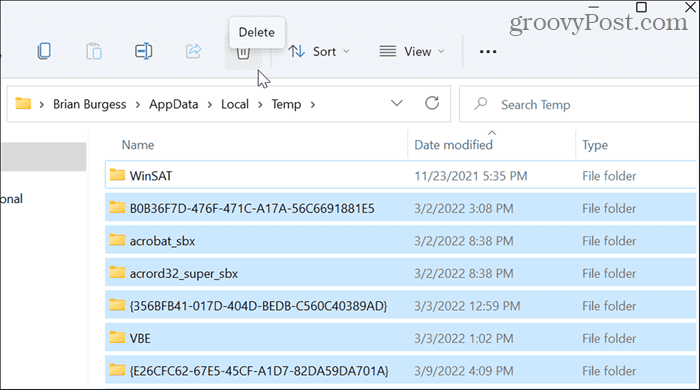
Task: Click the search magnifier icon
Action: [480, 104]
